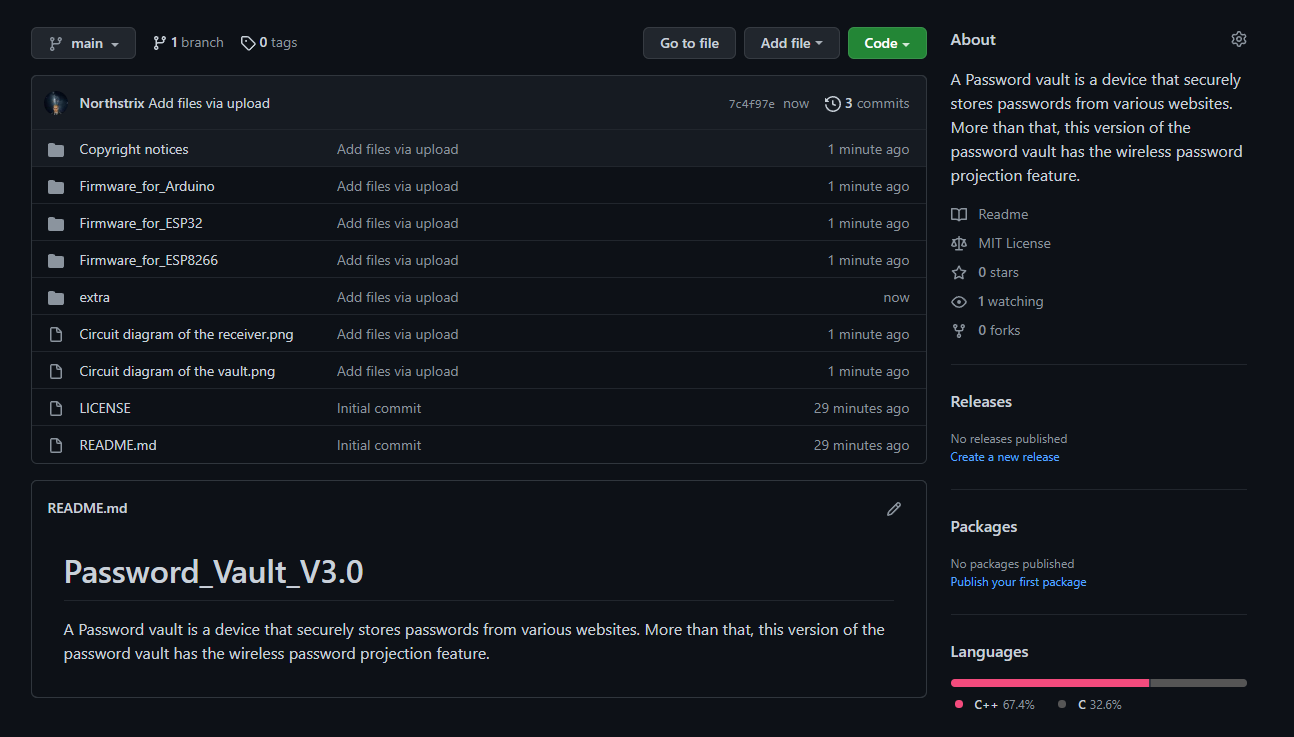
Task: Edit the README using the pencil icon
Action: (x=893, y=509)
